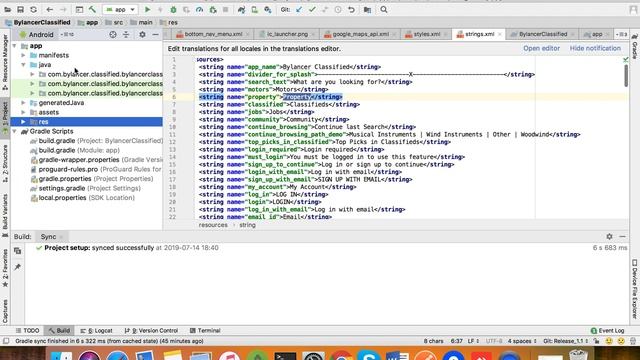Viewport: 640px width, 360px height.
Task: Collapse the java folder
Action: tap(23, 64)
